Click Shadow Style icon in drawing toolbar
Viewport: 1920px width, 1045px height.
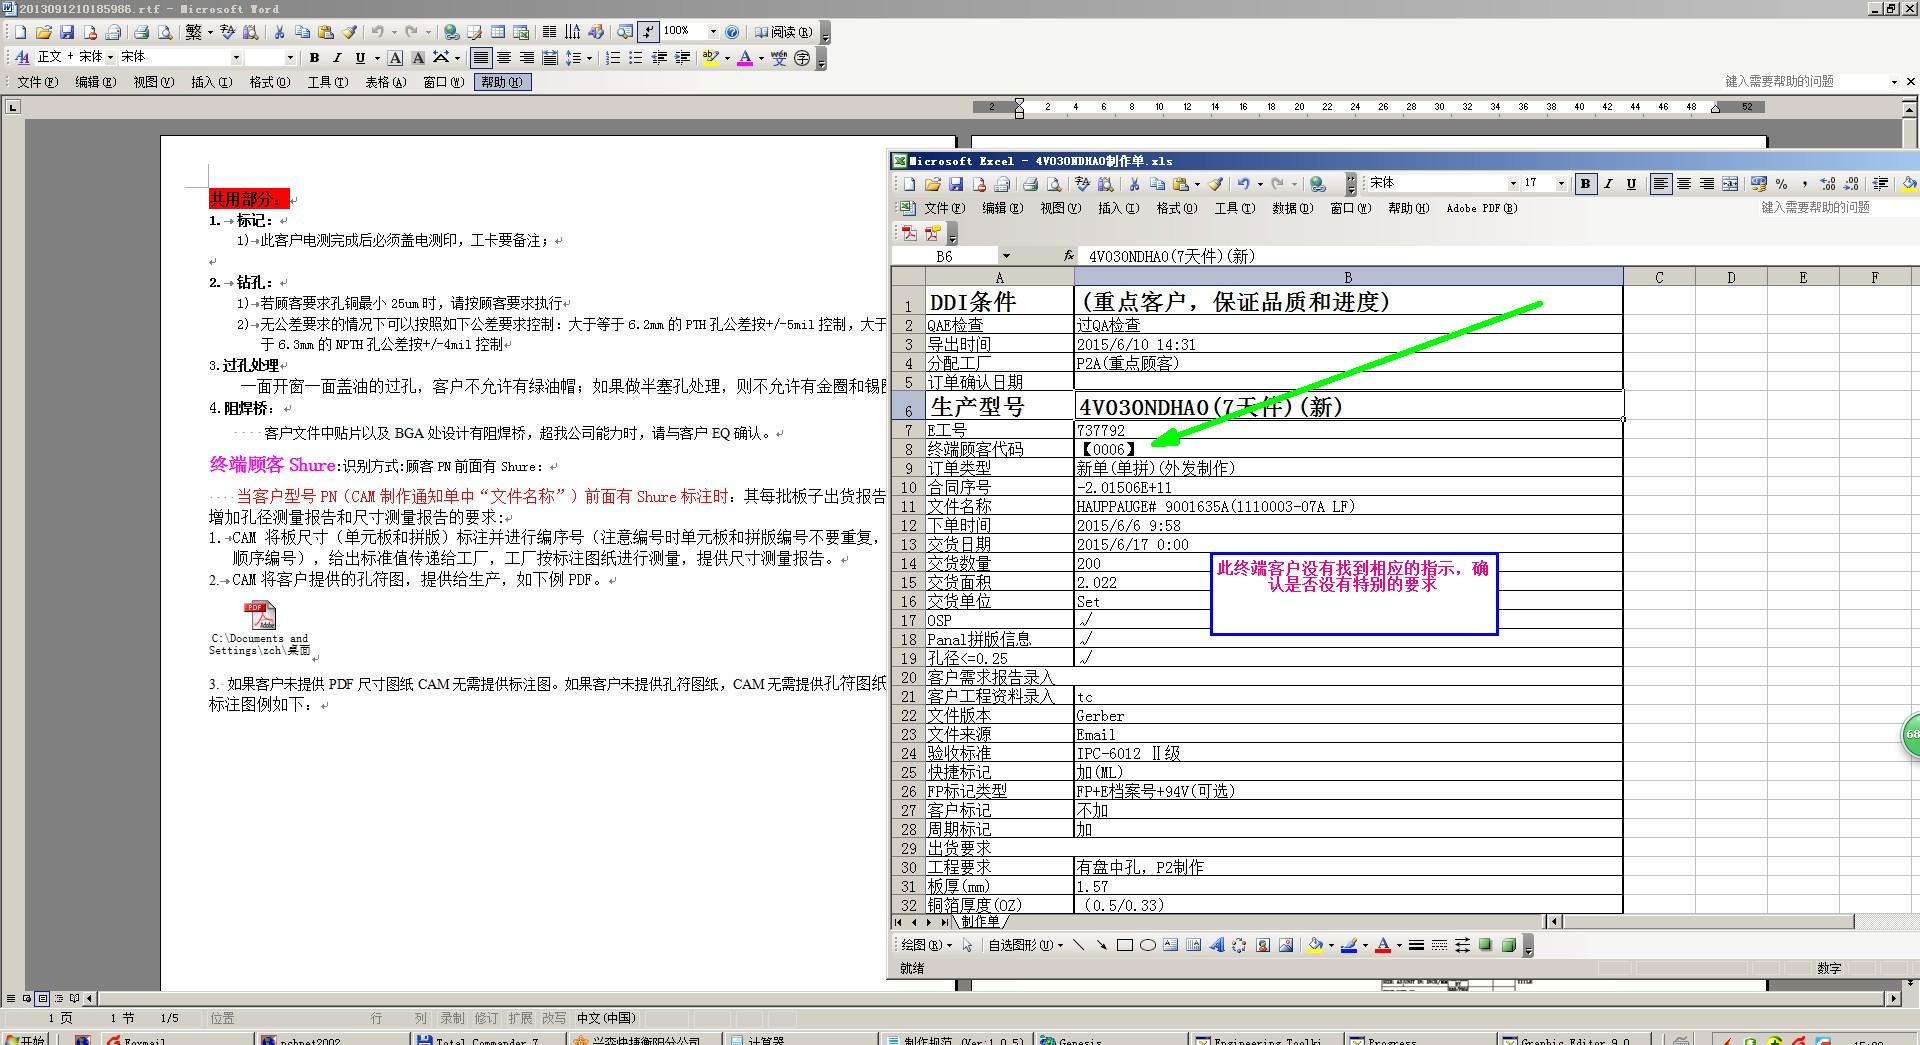point(1485,945)
